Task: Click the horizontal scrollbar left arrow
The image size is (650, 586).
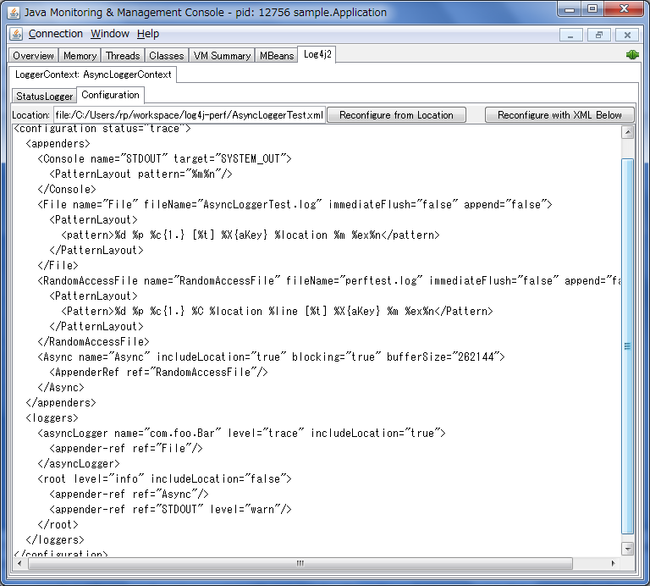Action: pyautogui.click(x=19, y=563)
